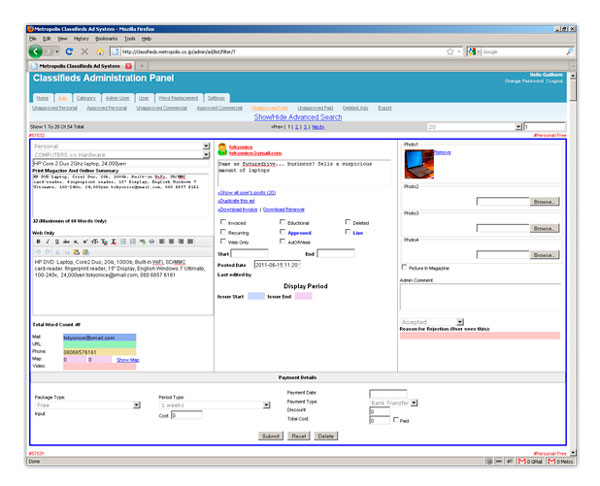Close the Metropolis Classifieds tab with its red X
The width and height of the screenshot is (600, 486).
point(127,65)
